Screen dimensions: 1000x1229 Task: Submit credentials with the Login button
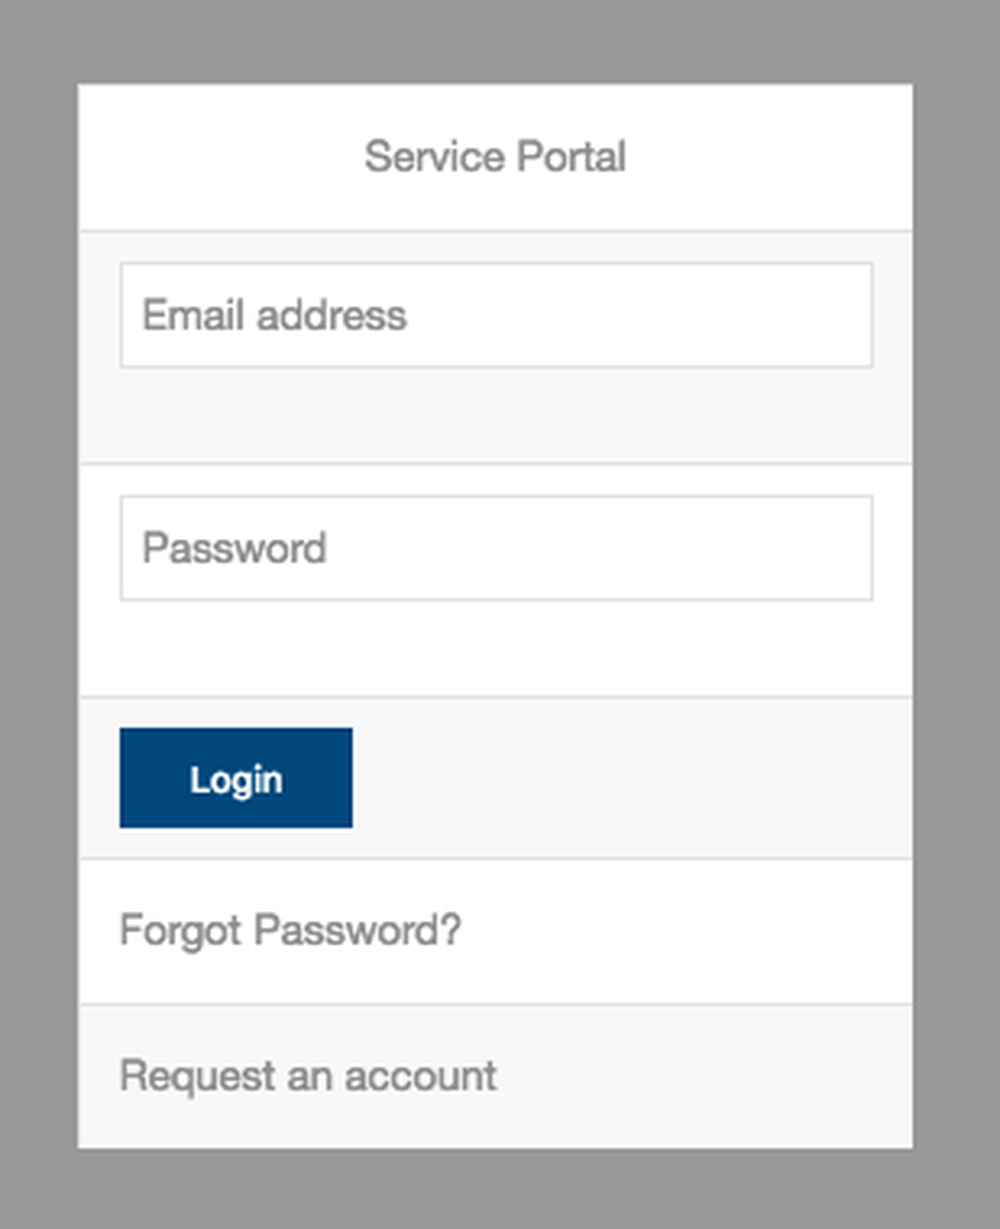(235, 778)
